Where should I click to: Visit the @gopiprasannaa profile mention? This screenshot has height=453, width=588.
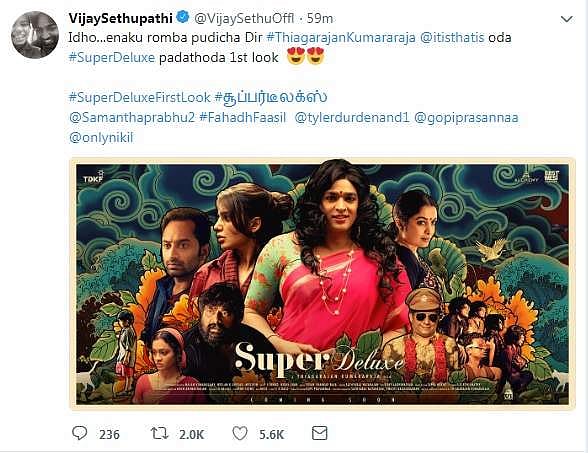point(466,118)
